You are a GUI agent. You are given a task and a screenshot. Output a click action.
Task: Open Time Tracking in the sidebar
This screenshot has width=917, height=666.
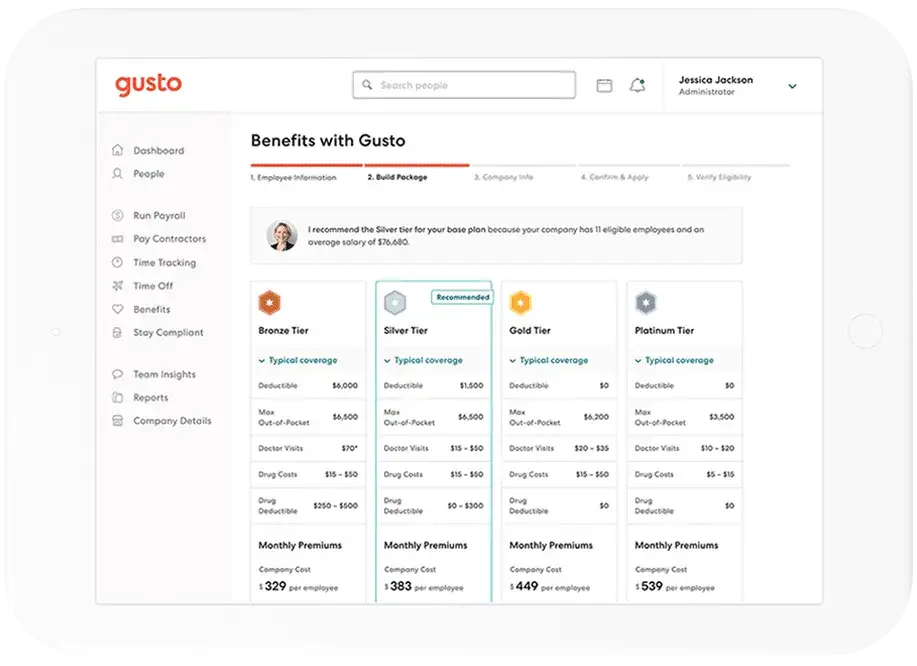(164, 263)
